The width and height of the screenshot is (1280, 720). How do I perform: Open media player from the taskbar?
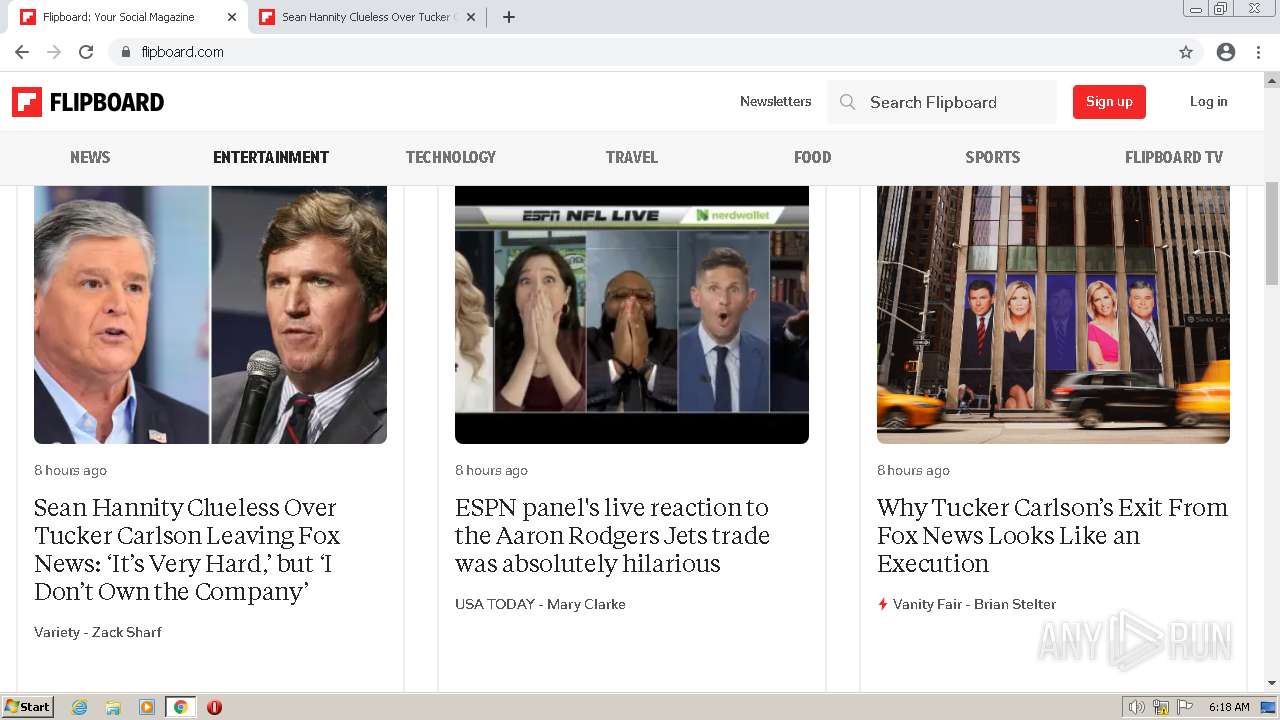[x=147, y=707]
